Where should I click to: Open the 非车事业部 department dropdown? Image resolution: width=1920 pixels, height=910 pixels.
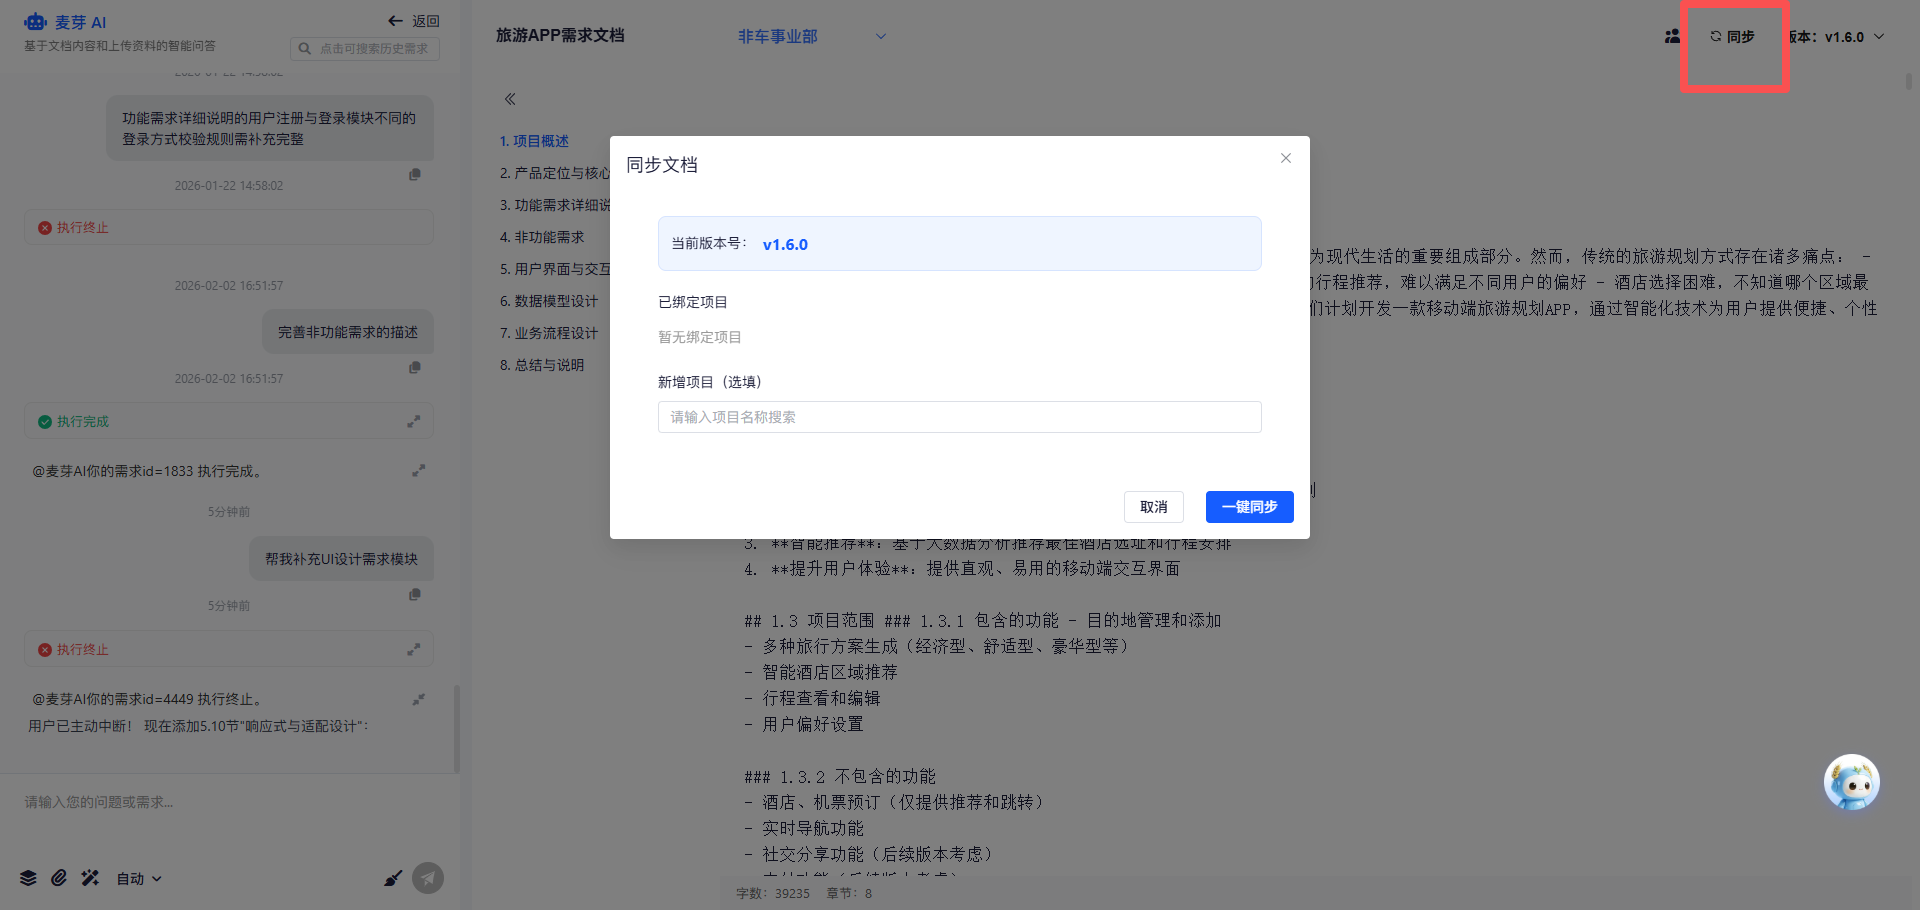coord(812,36)
